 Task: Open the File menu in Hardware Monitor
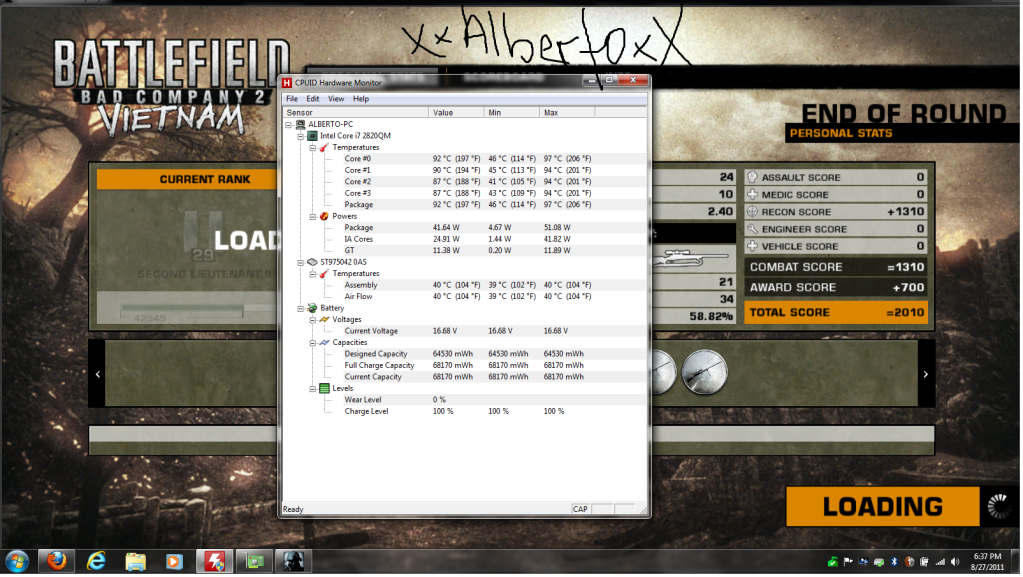tap(292, 99)
